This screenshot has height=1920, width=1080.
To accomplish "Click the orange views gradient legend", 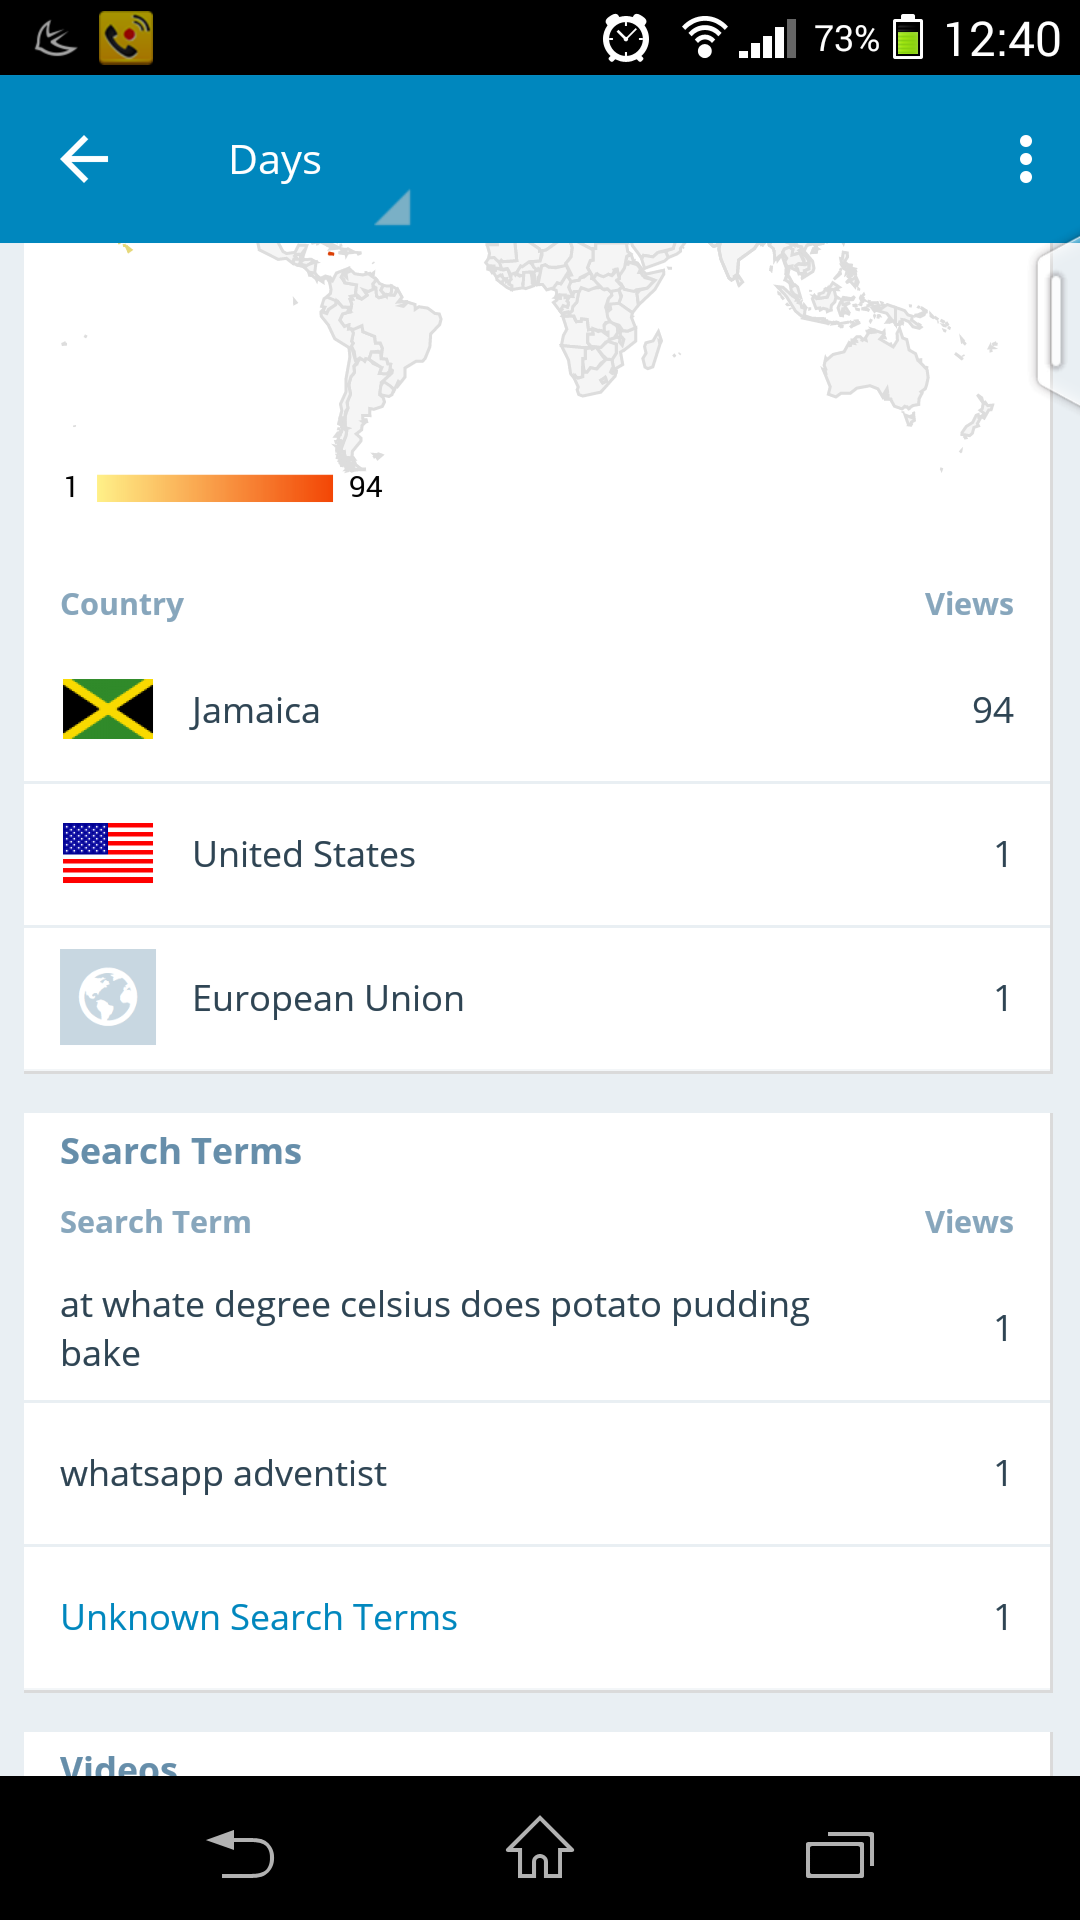I will pos(215,488).
